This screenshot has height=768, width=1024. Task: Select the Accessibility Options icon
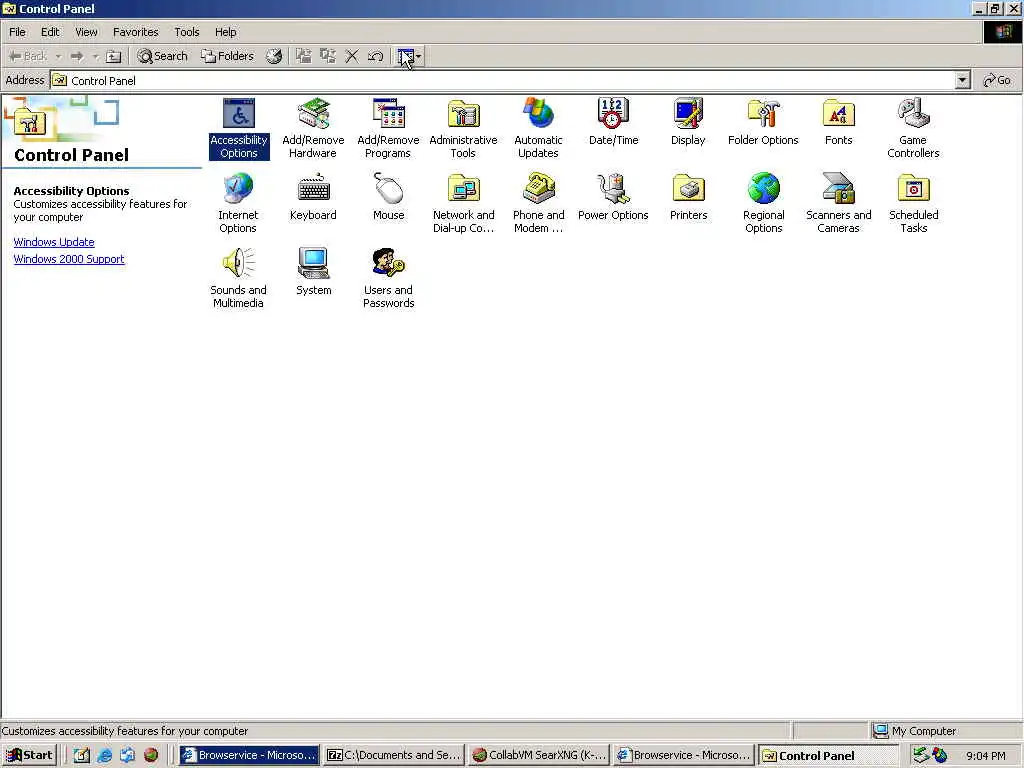[238, 129]
